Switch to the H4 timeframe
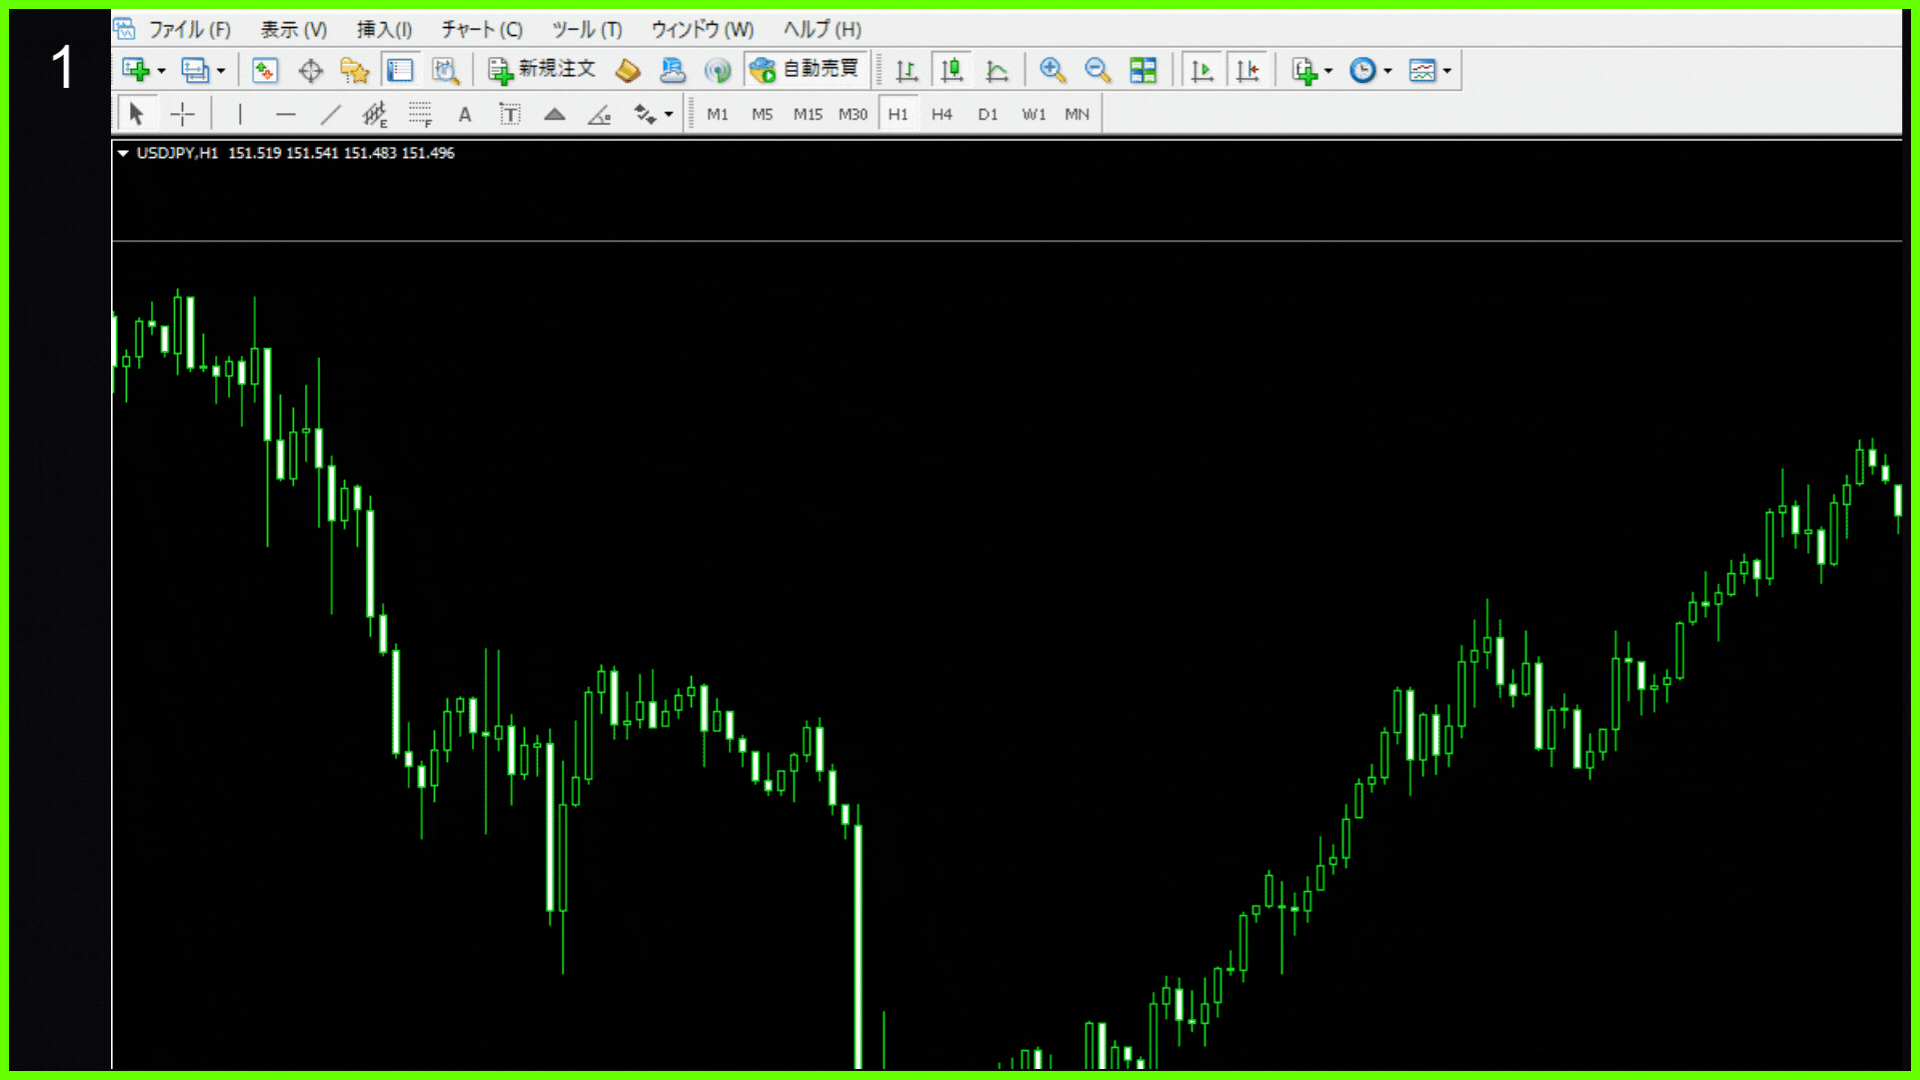 pyautogui.click(x=941, y=114)
